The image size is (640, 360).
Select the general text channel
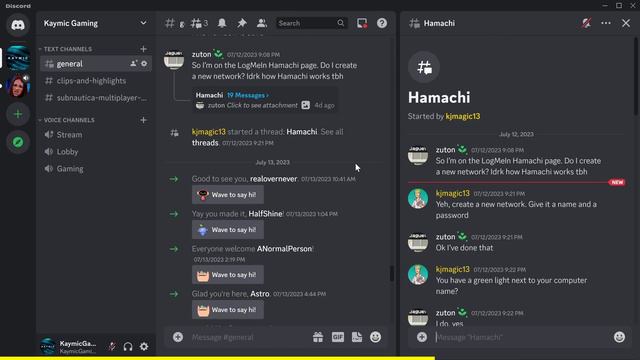(96, 64)
